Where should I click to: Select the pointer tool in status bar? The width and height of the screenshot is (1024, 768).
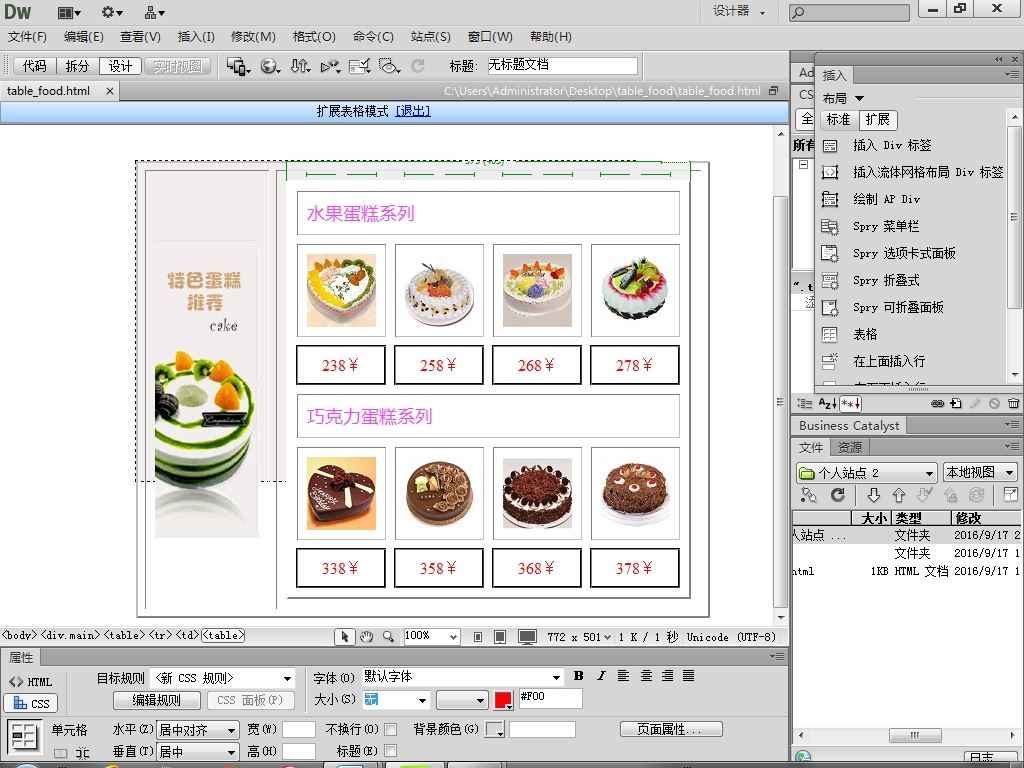click(344, 637)
